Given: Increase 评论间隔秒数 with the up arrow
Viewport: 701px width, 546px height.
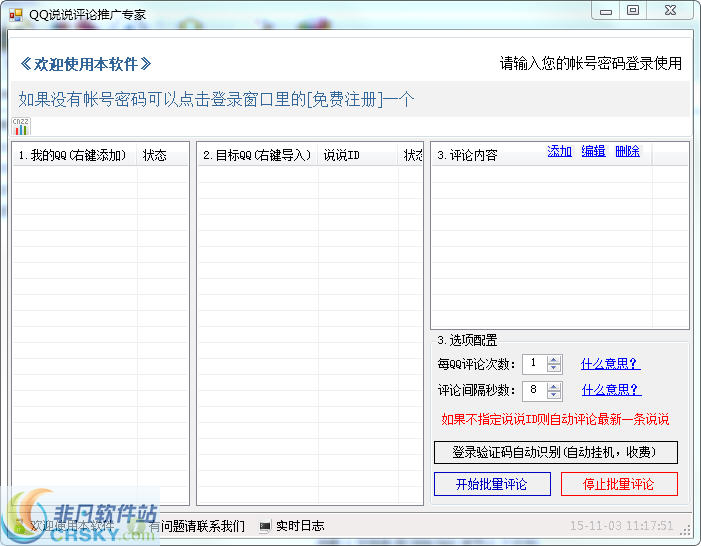Looking at the screenshot, I should click(x=553, y=386).
